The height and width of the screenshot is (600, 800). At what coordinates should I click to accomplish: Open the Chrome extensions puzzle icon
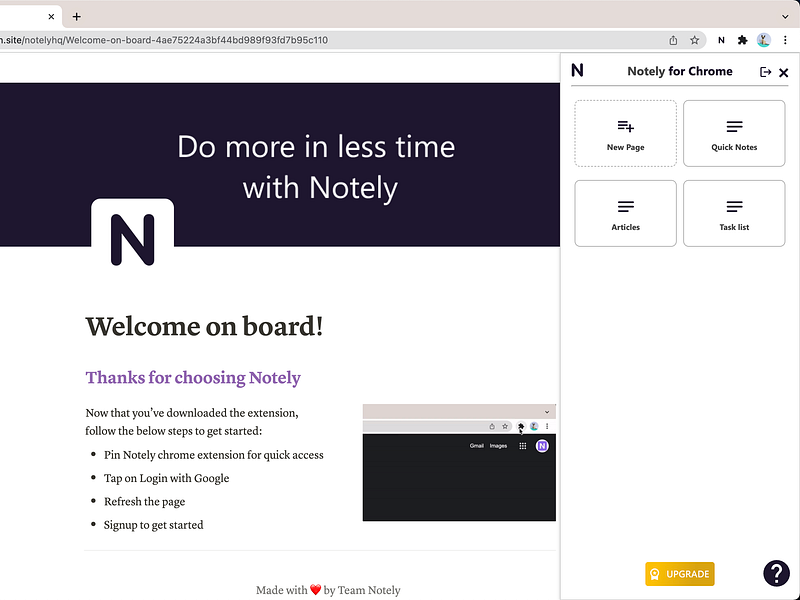pos(742,40)
